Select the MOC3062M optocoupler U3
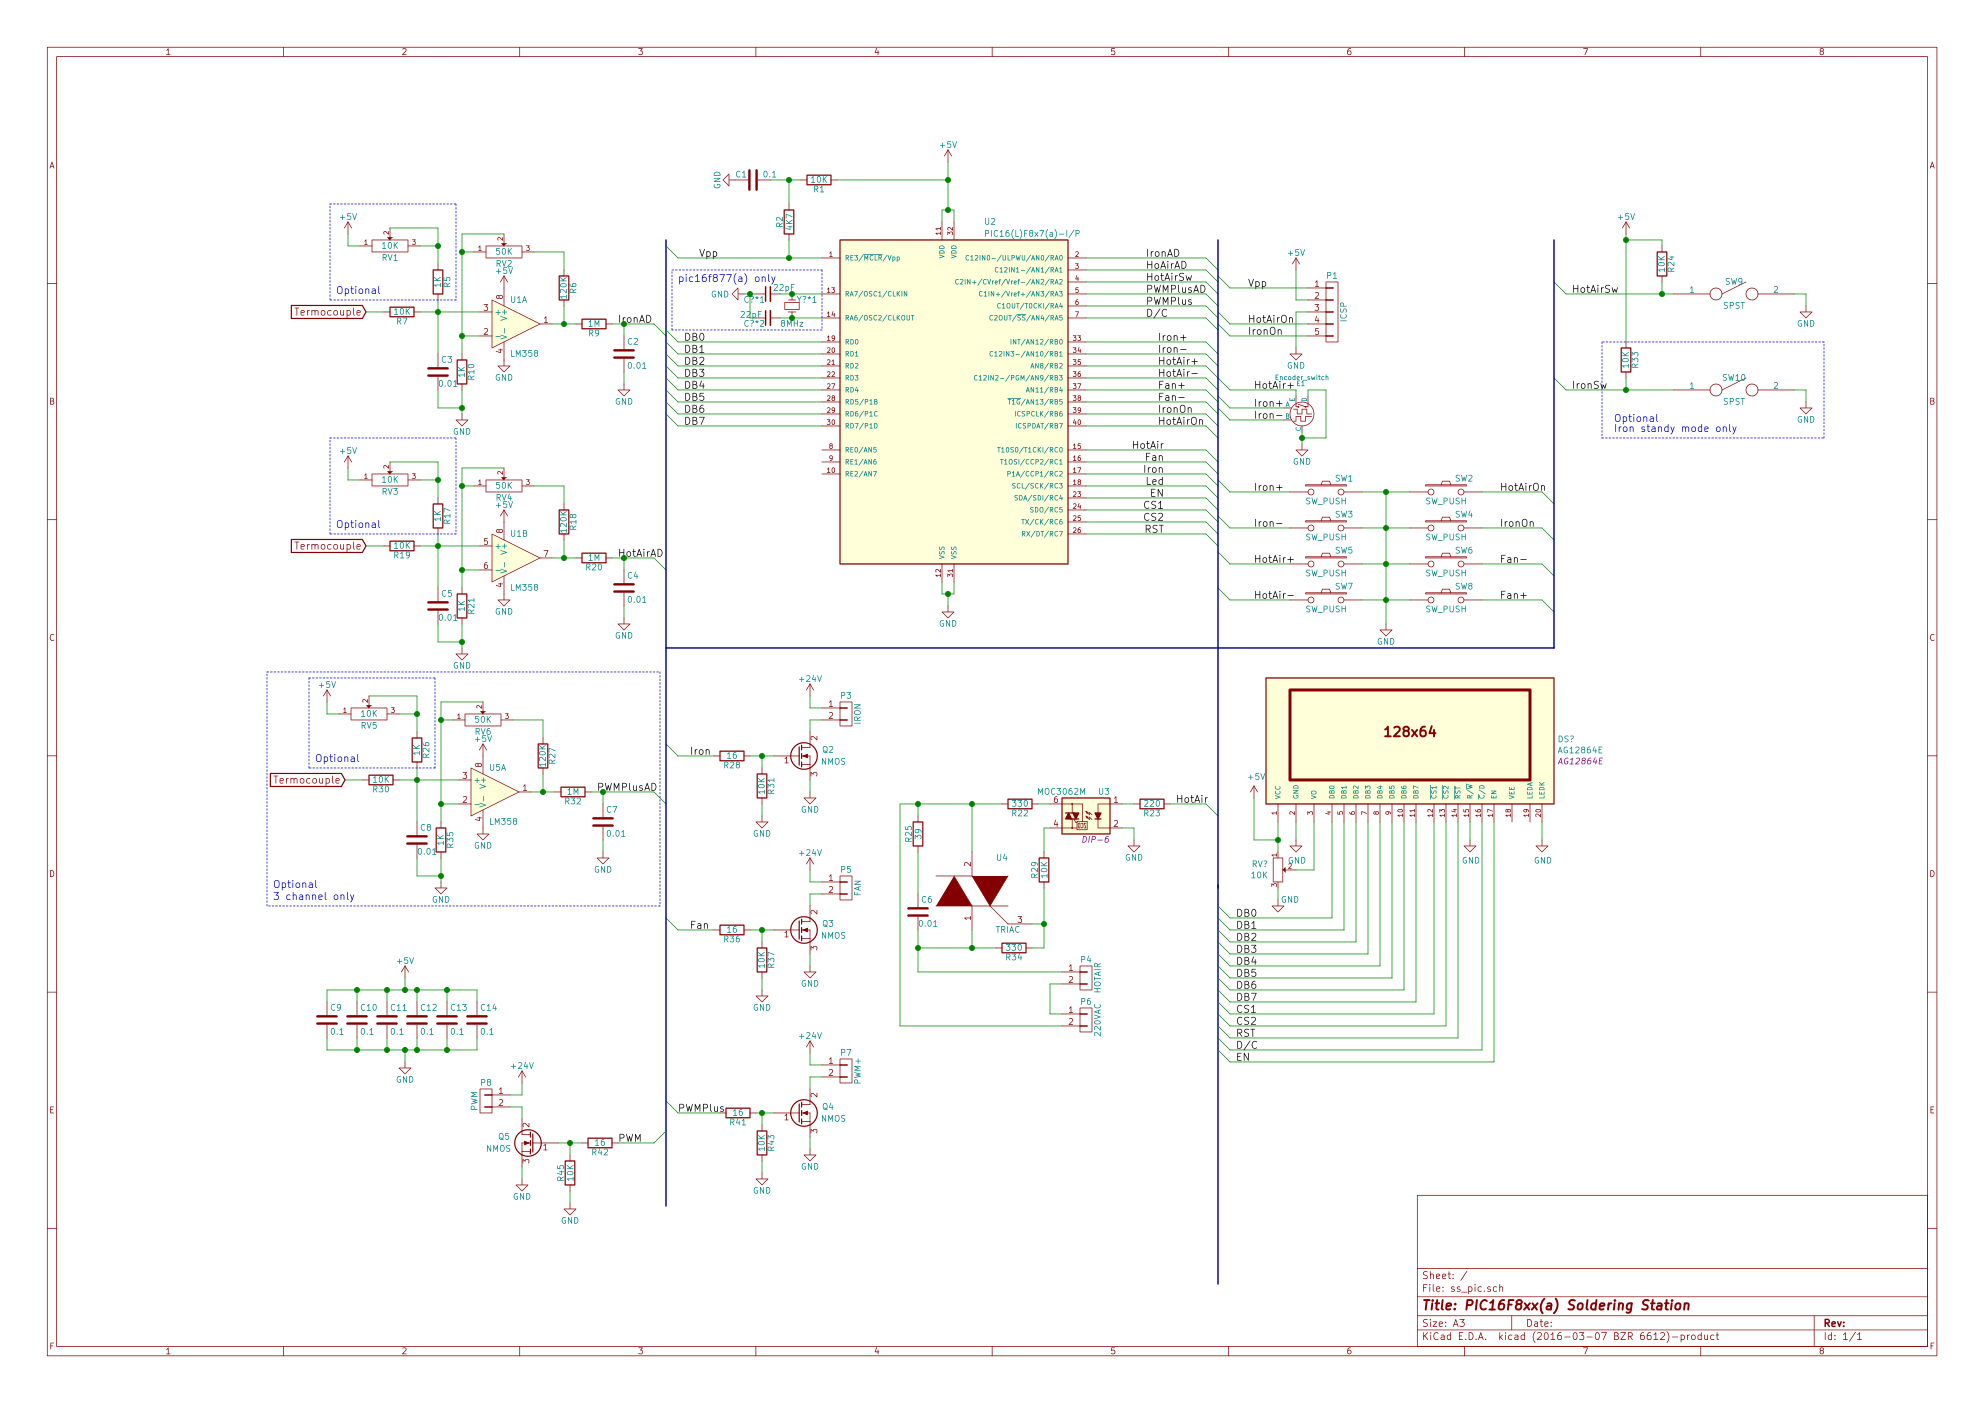 click(1085, 816)
